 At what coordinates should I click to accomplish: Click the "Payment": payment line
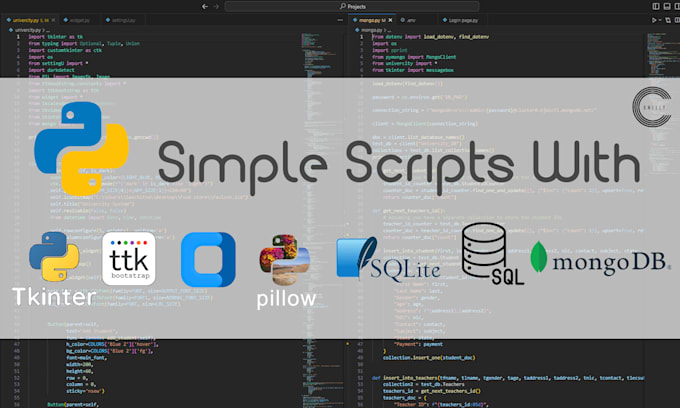tap(418, 344)
